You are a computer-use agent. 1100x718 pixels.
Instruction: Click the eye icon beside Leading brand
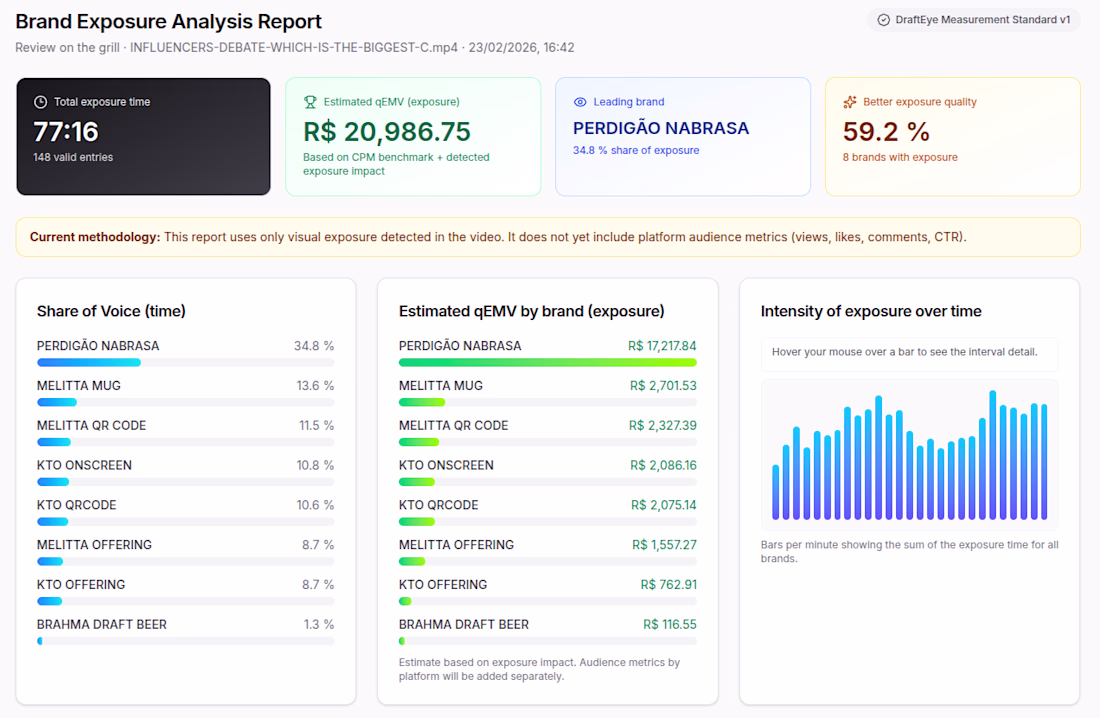click(580, 102)
